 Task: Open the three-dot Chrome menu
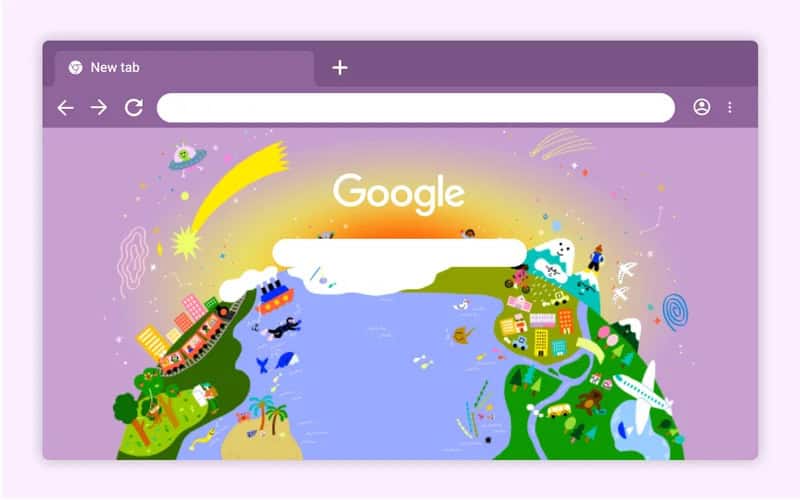[x=730, y=107]
